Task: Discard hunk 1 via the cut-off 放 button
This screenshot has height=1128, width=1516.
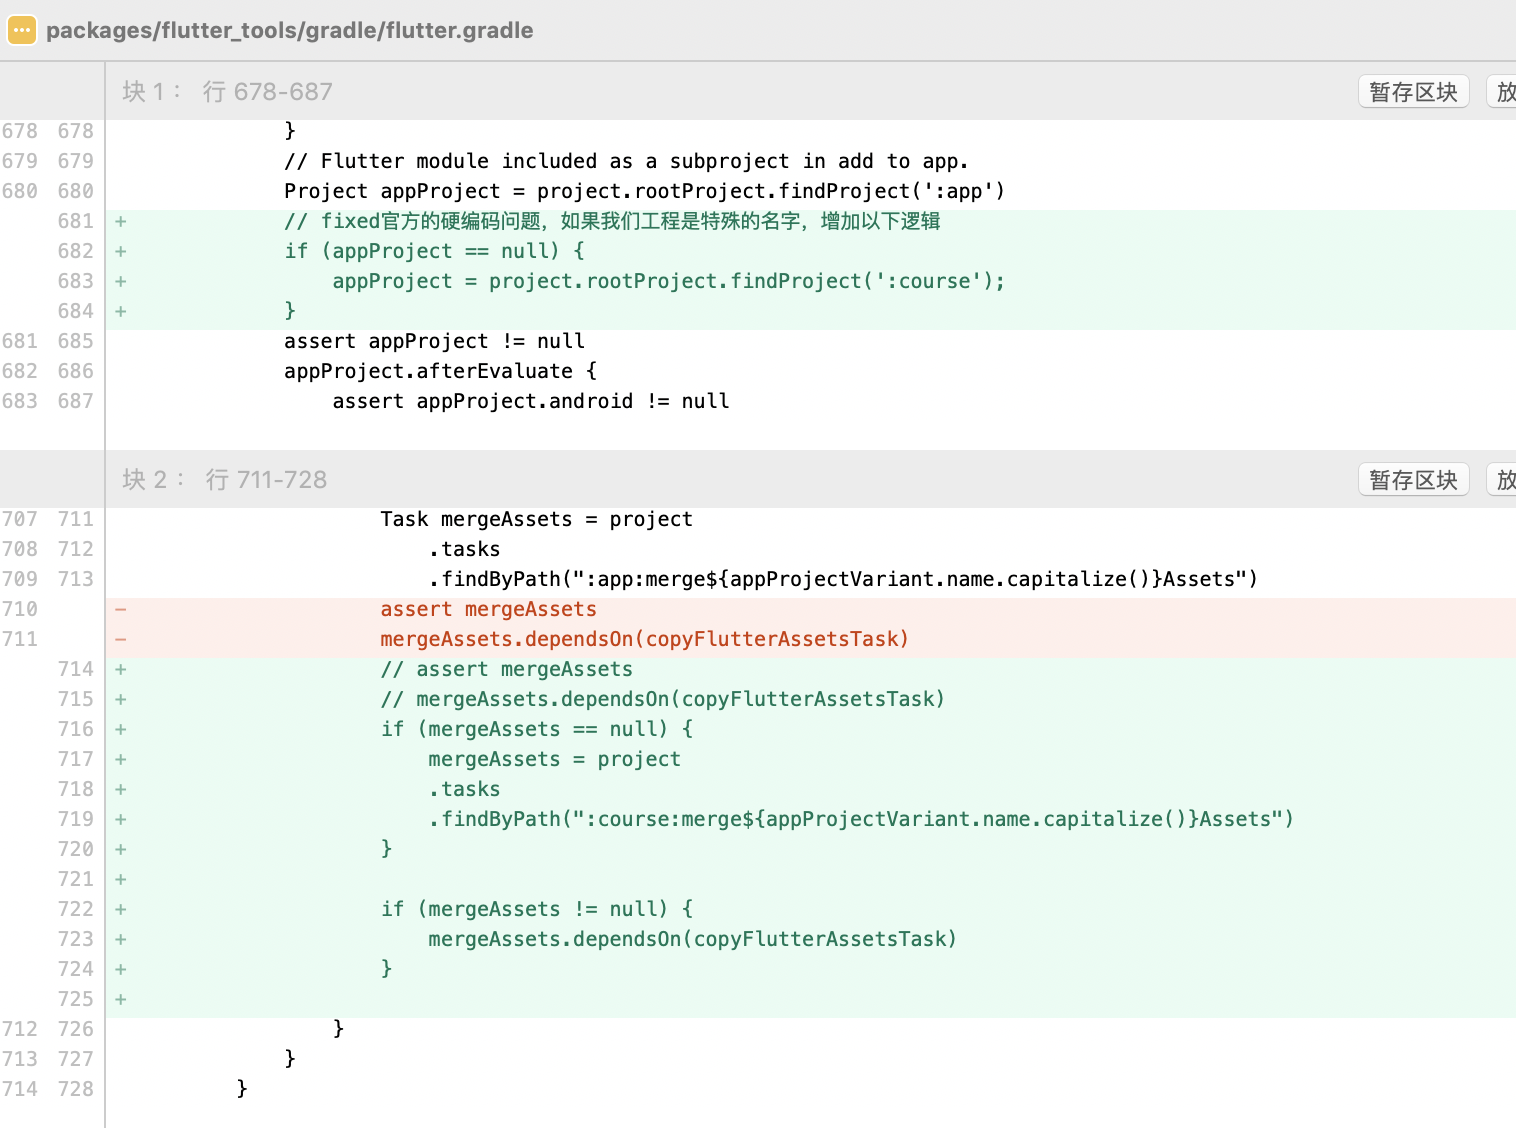Action: coord(1502,92)
